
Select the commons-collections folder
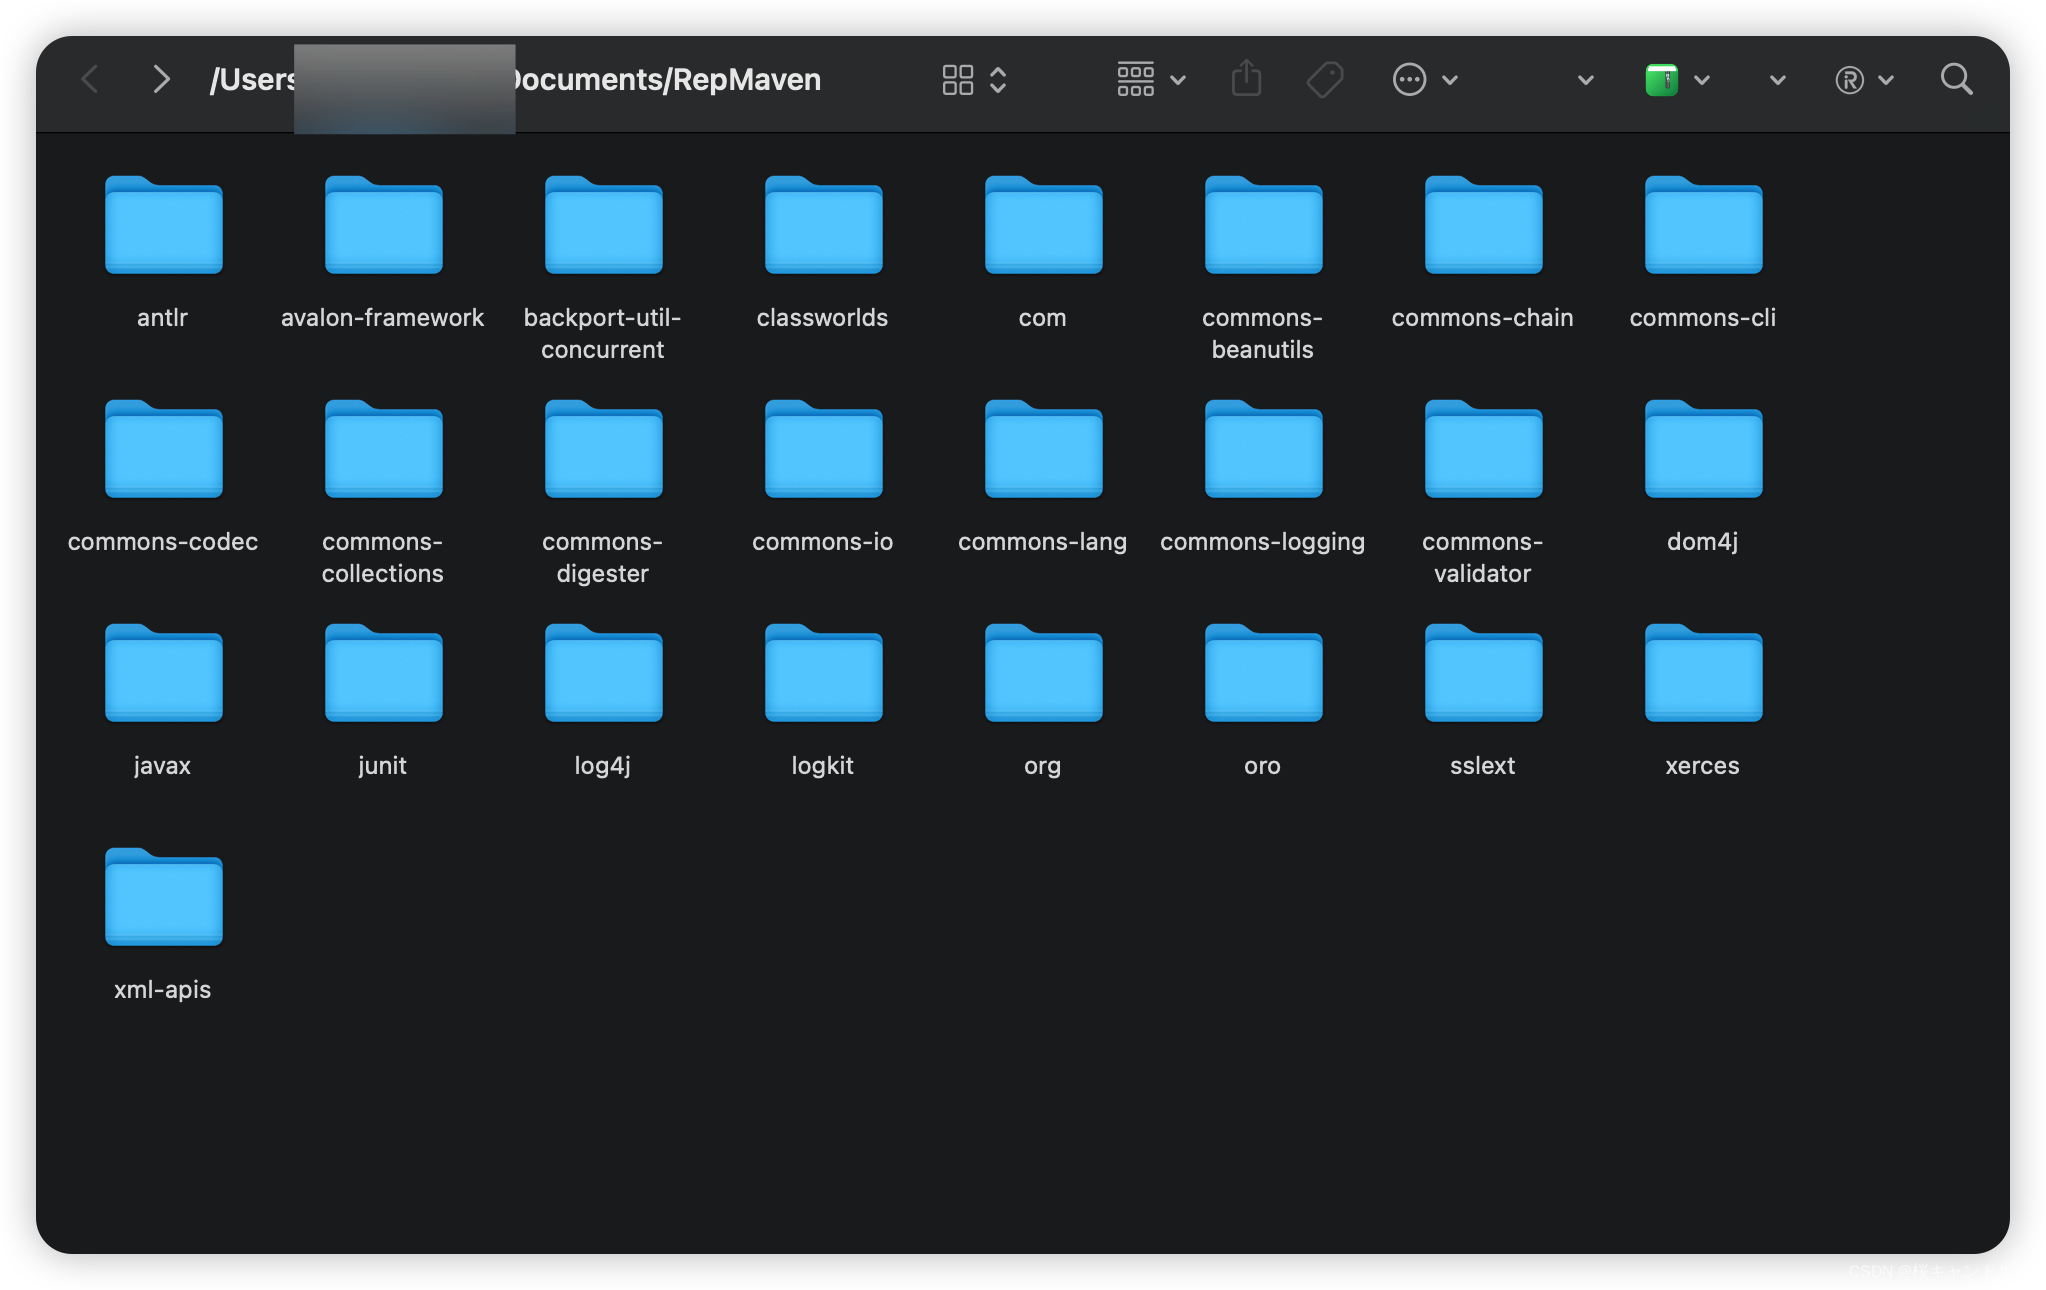tap(384, 448)
